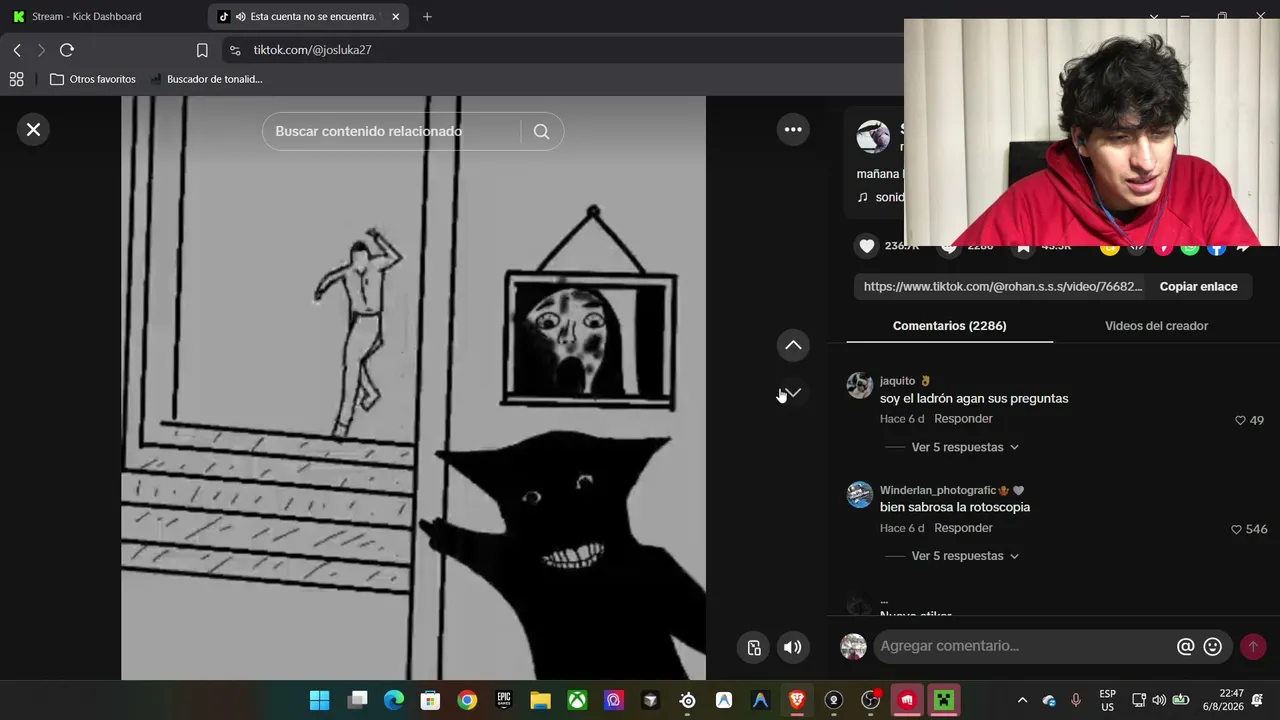Toggle auto-scroll button beside the speaker
This screenshot has height=720, width=1280.
[755, 647]
